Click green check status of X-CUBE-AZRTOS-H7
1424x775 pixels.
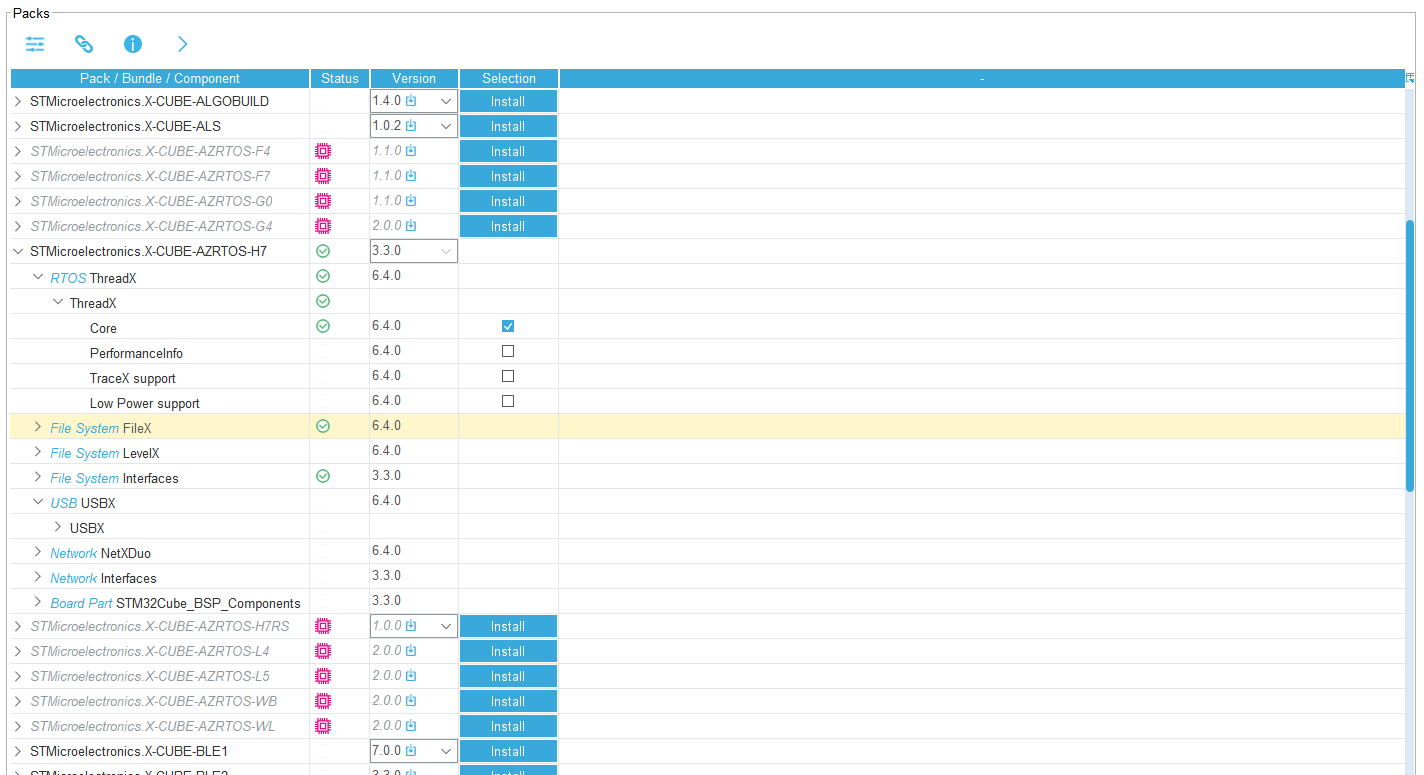pyautogui.click(x=322, y=251)
